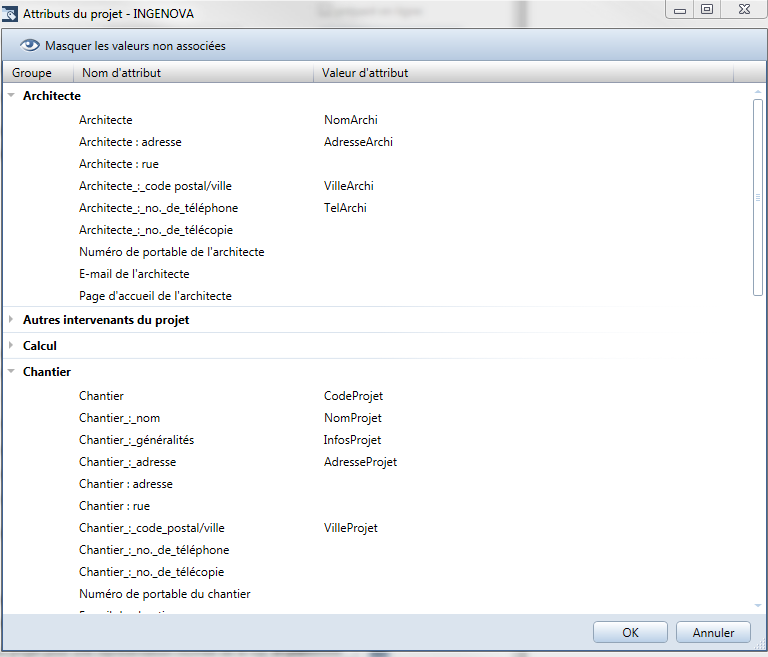This screenshot has height=657, width=768.
Task: Toggle the eye icon to hide unassociated values
Action: pyautogui.click(x=30, y=46)
